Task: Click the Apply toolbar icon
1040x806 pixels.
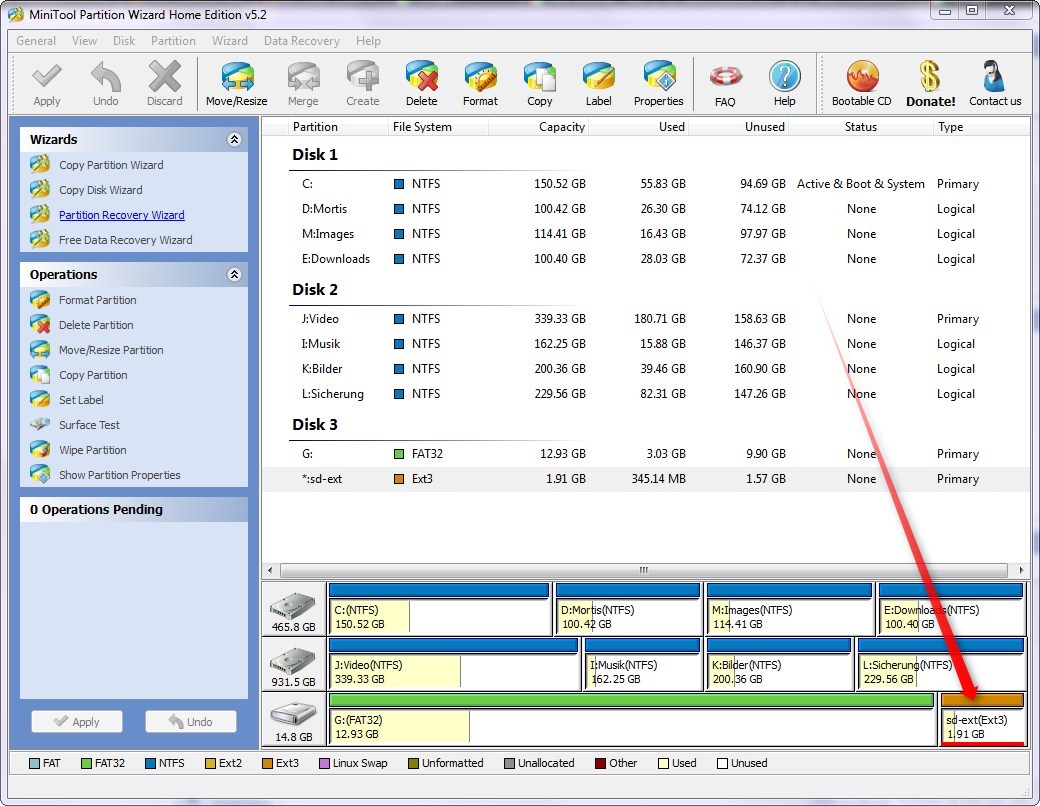Action: pyautogui.click(x=46, y=84)
